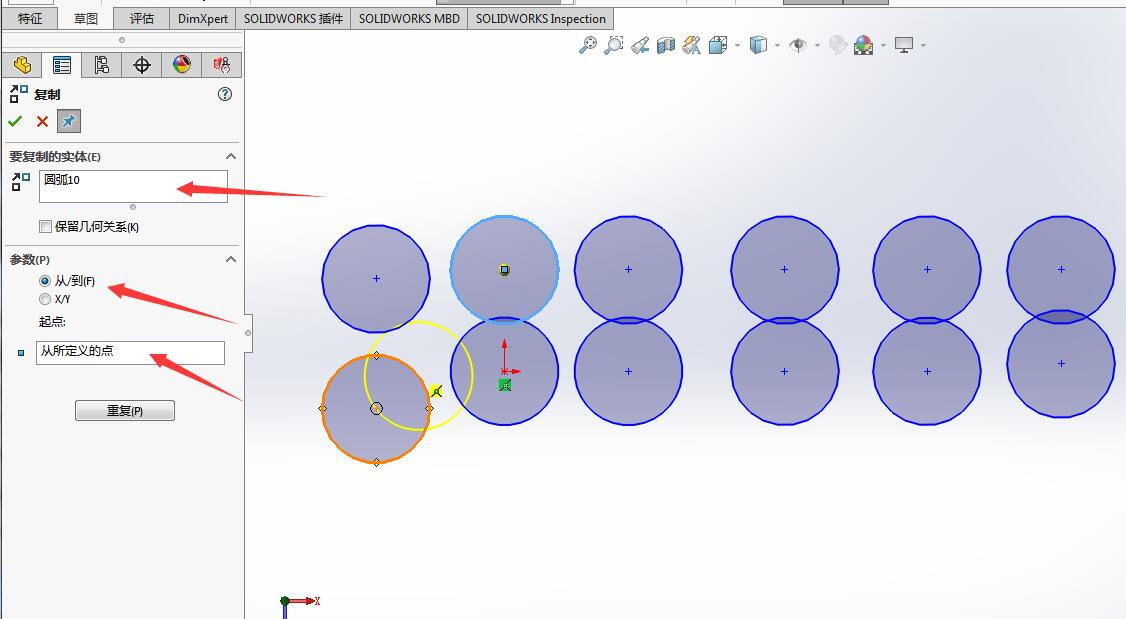The image size is (1126, 619).
Task: Open the DisplayManager color-ball tab
Action: [x=182, y=65]
